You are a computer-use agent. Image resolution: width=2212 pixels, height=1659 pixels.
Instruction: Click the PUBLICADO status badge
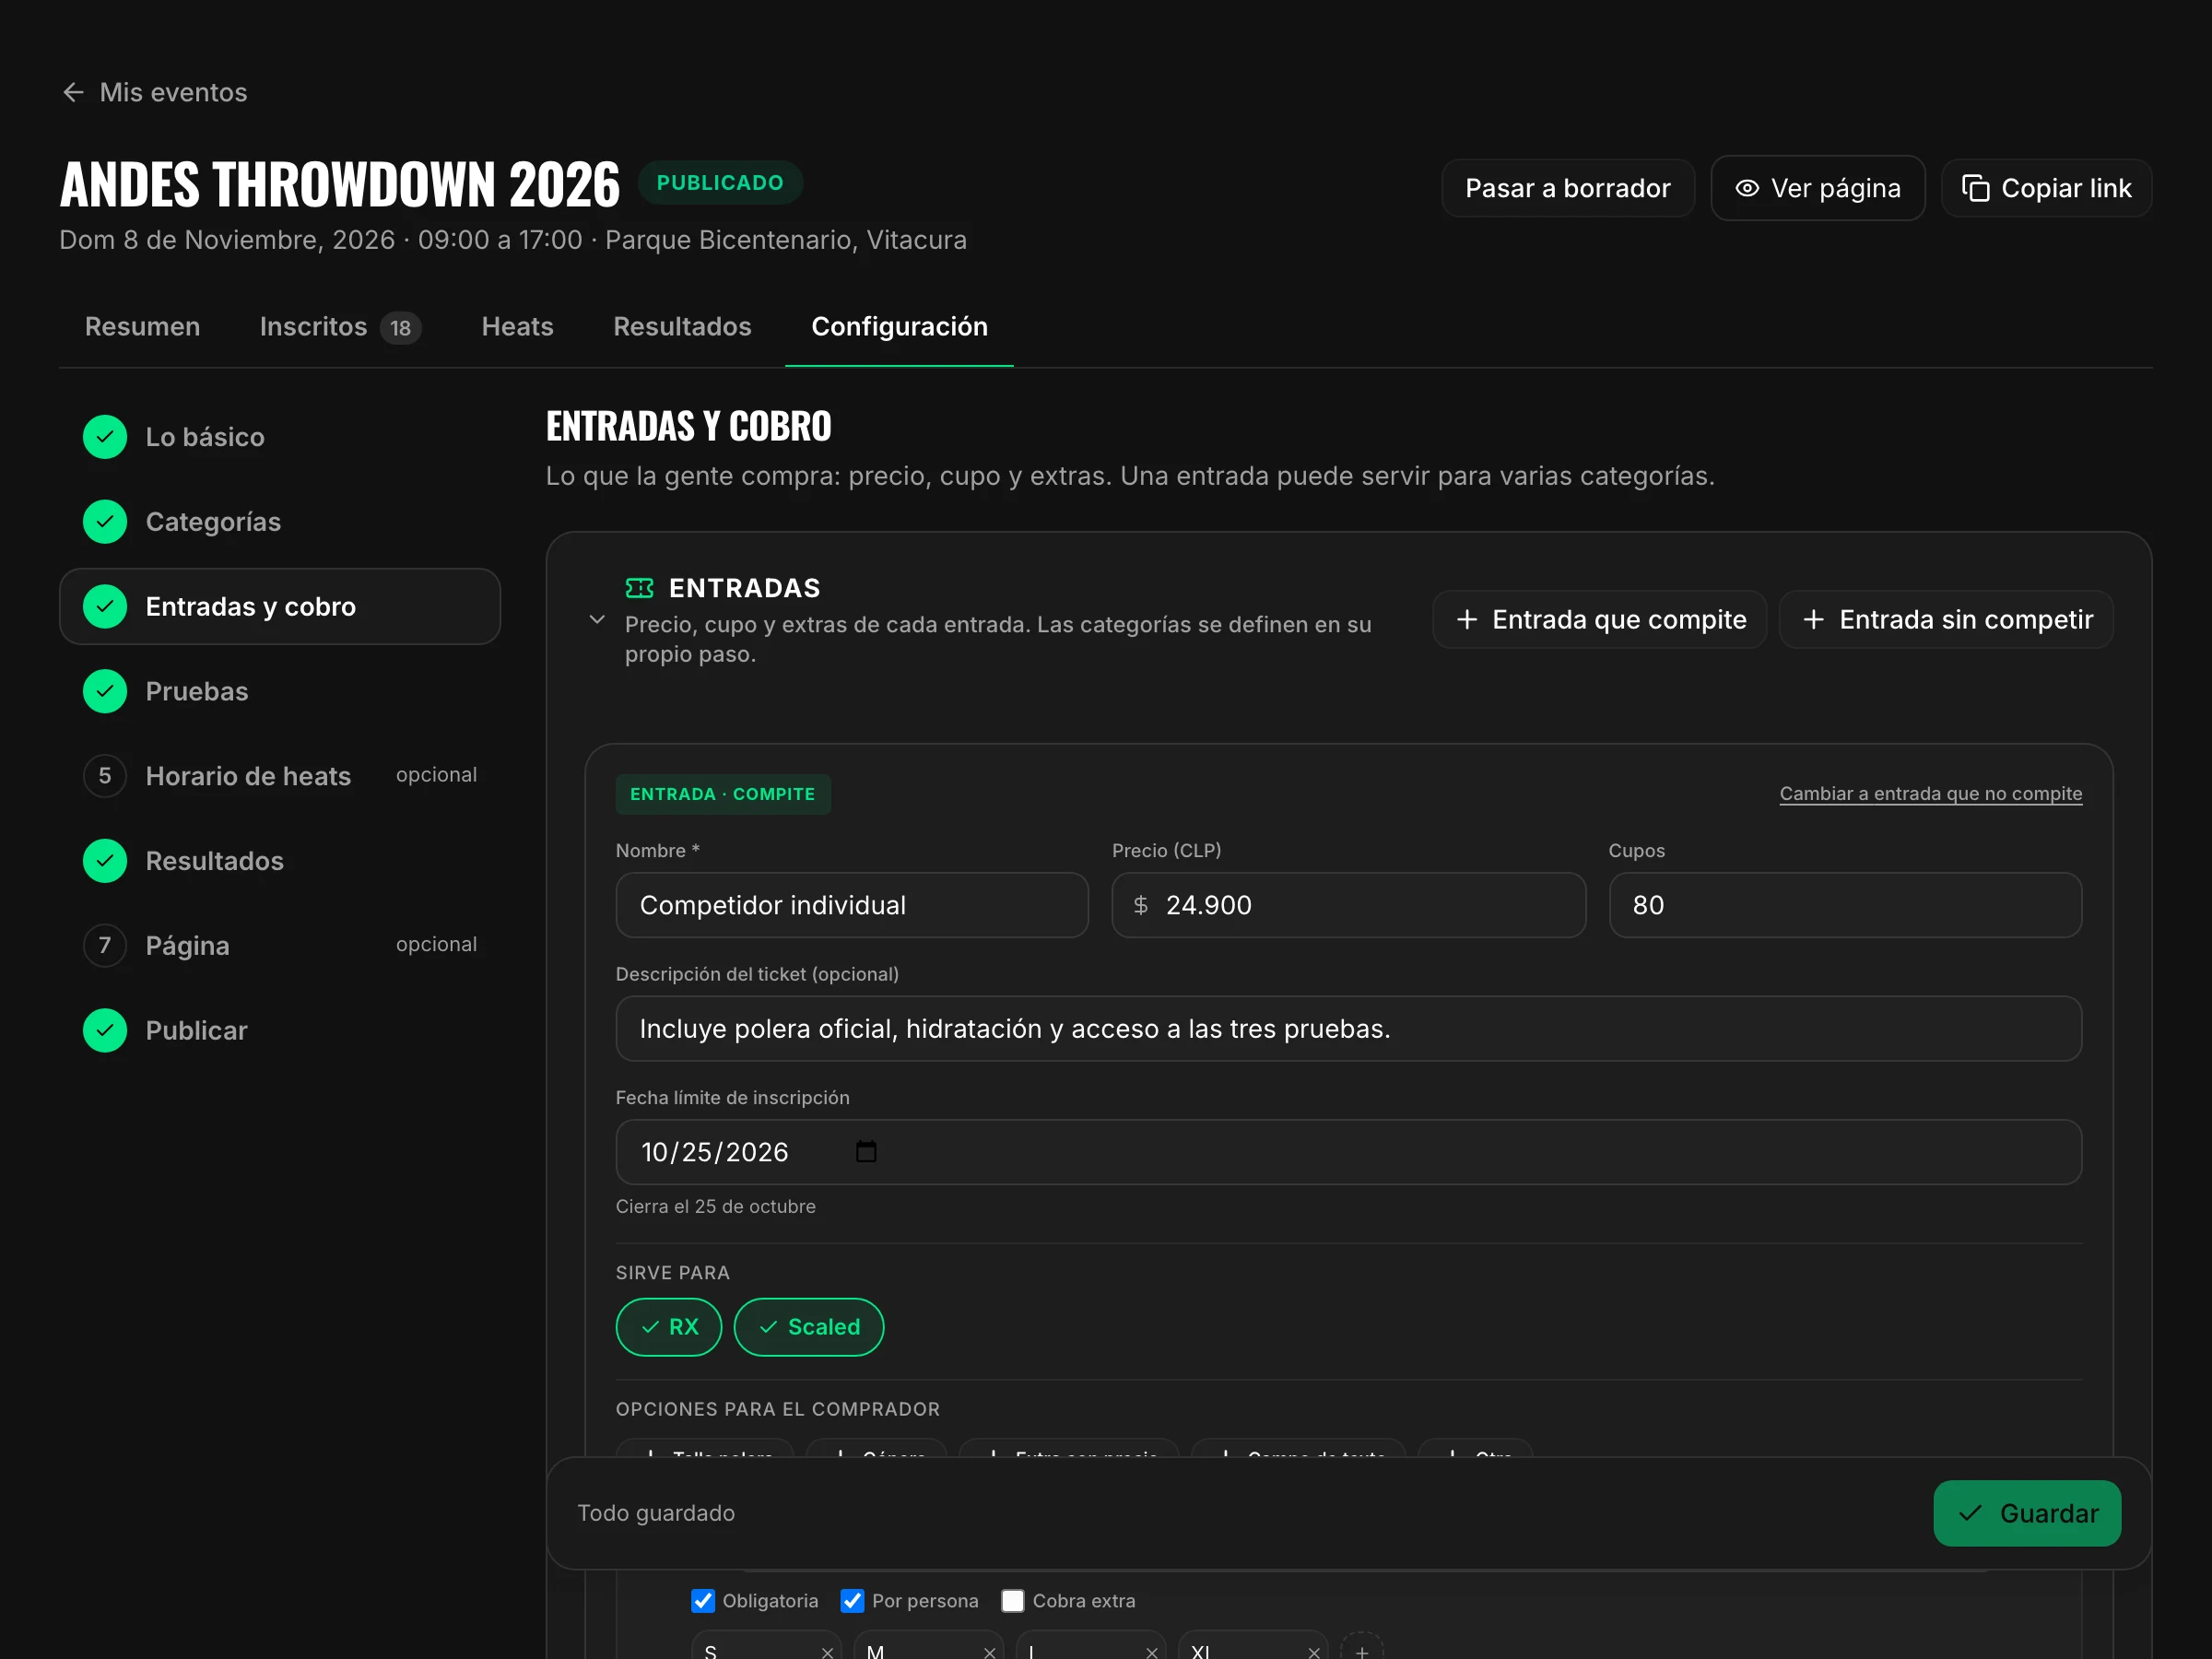[x=720, y=182]
